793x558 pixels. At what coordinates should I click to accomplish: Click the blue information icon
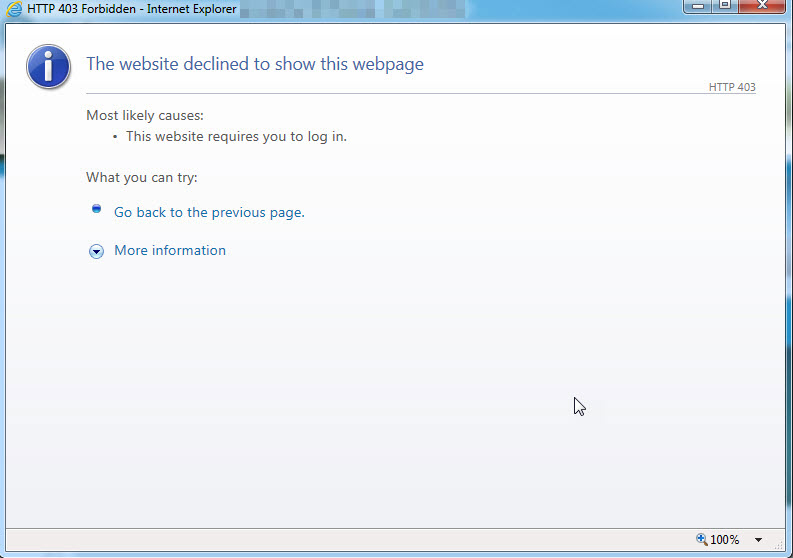49,66
